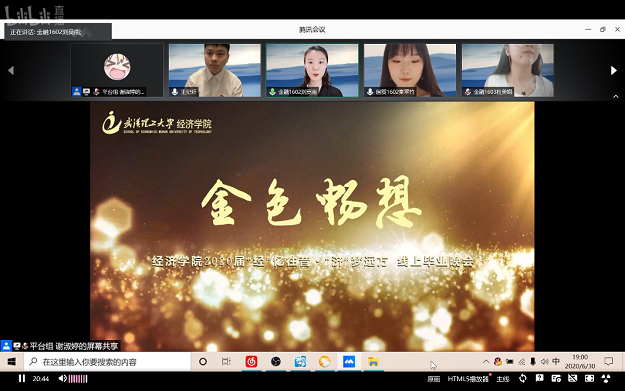This screenshot has height=391, width=625.
Task: Open the HTML5播放器 player option
Action: pyautogui.click(x=468, y=379)
